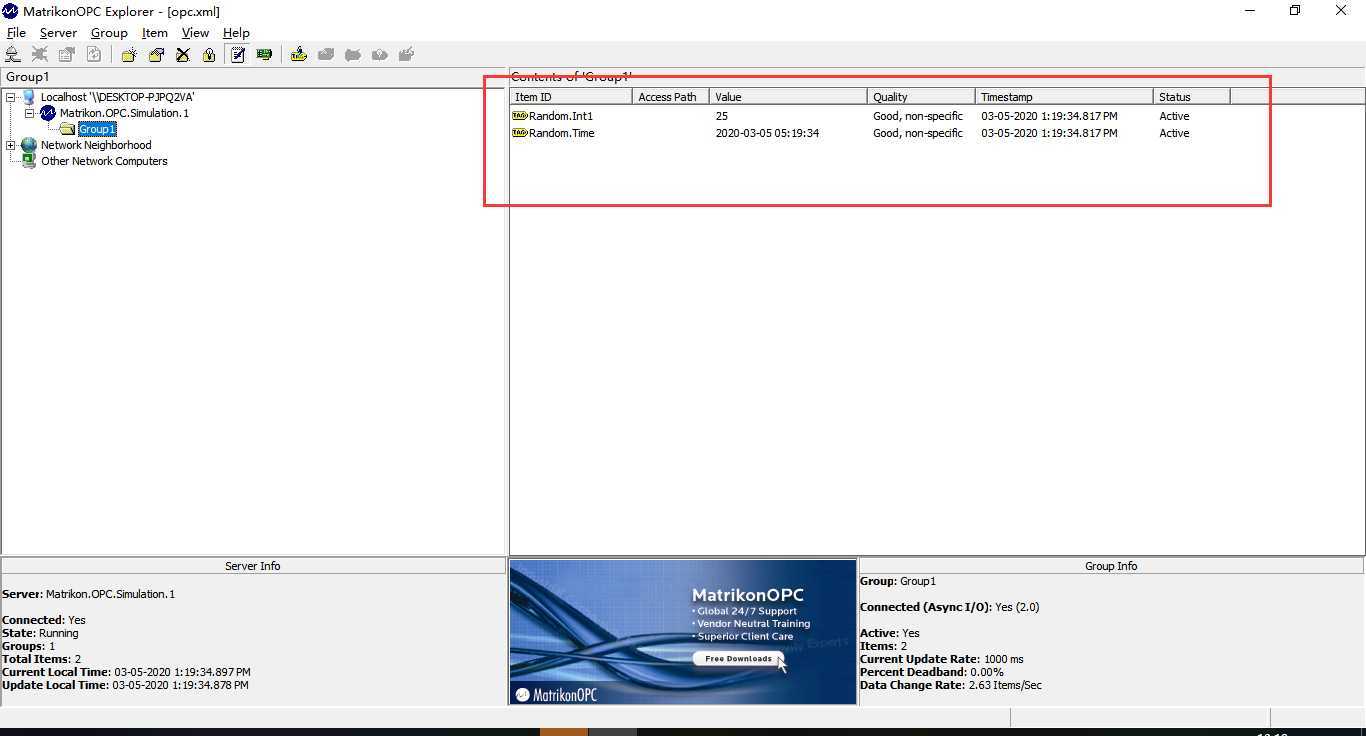Open the Help menu
Screen dimensions: 1366x736
coord(236,33)
